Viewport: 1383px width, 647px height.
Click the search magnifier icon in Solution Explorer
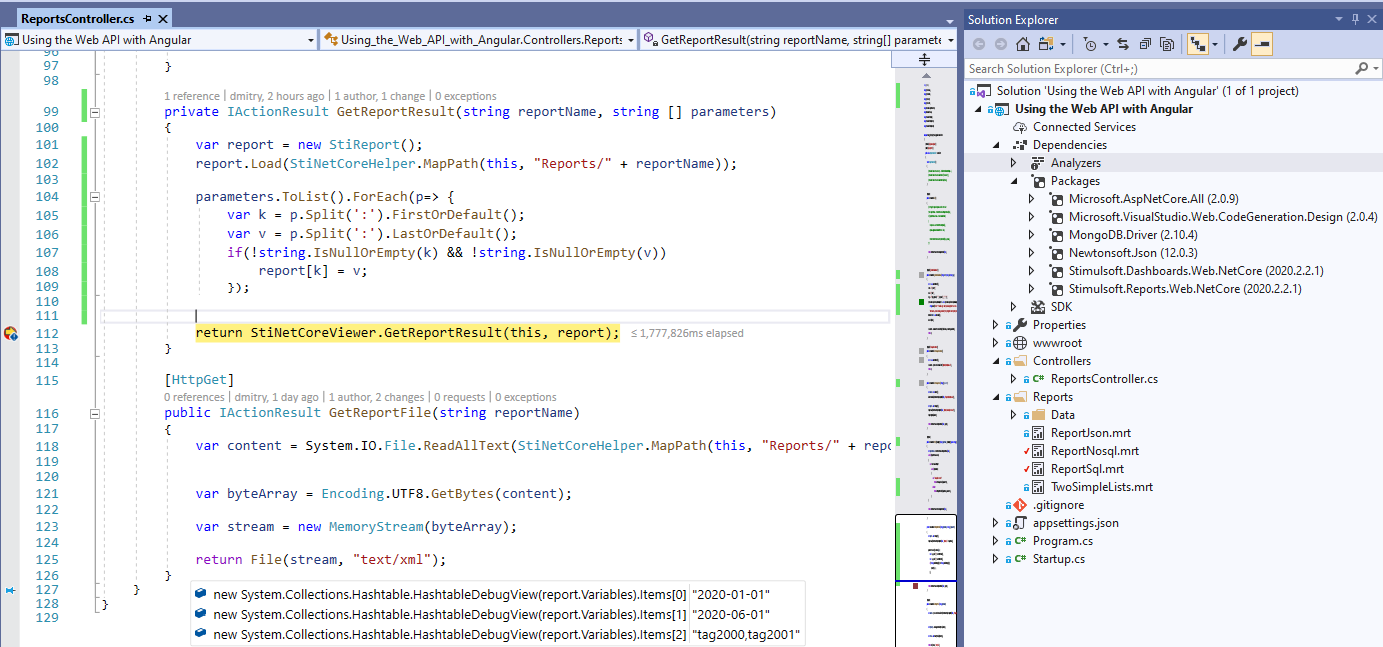[x=1361, y=68]
